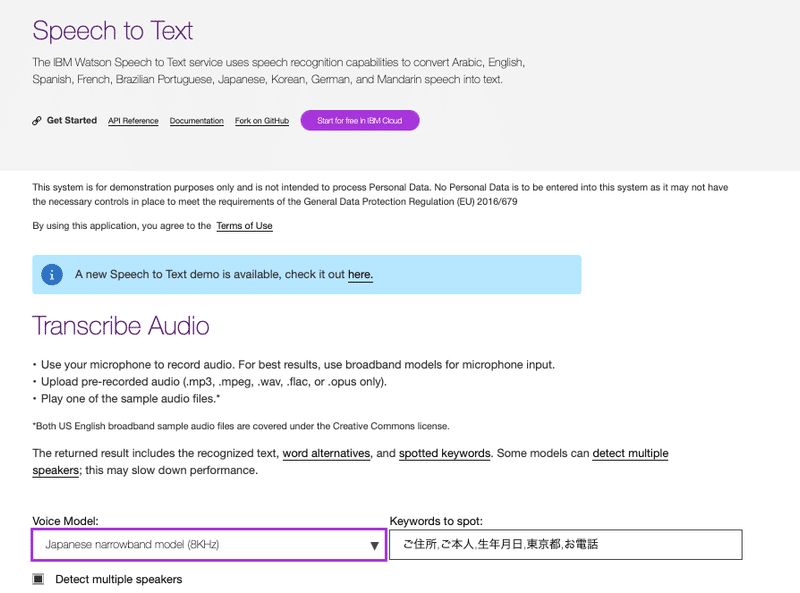
Task: Click the blue info icon in the banner
Action: pyautogui.click(x=52, y=274)
